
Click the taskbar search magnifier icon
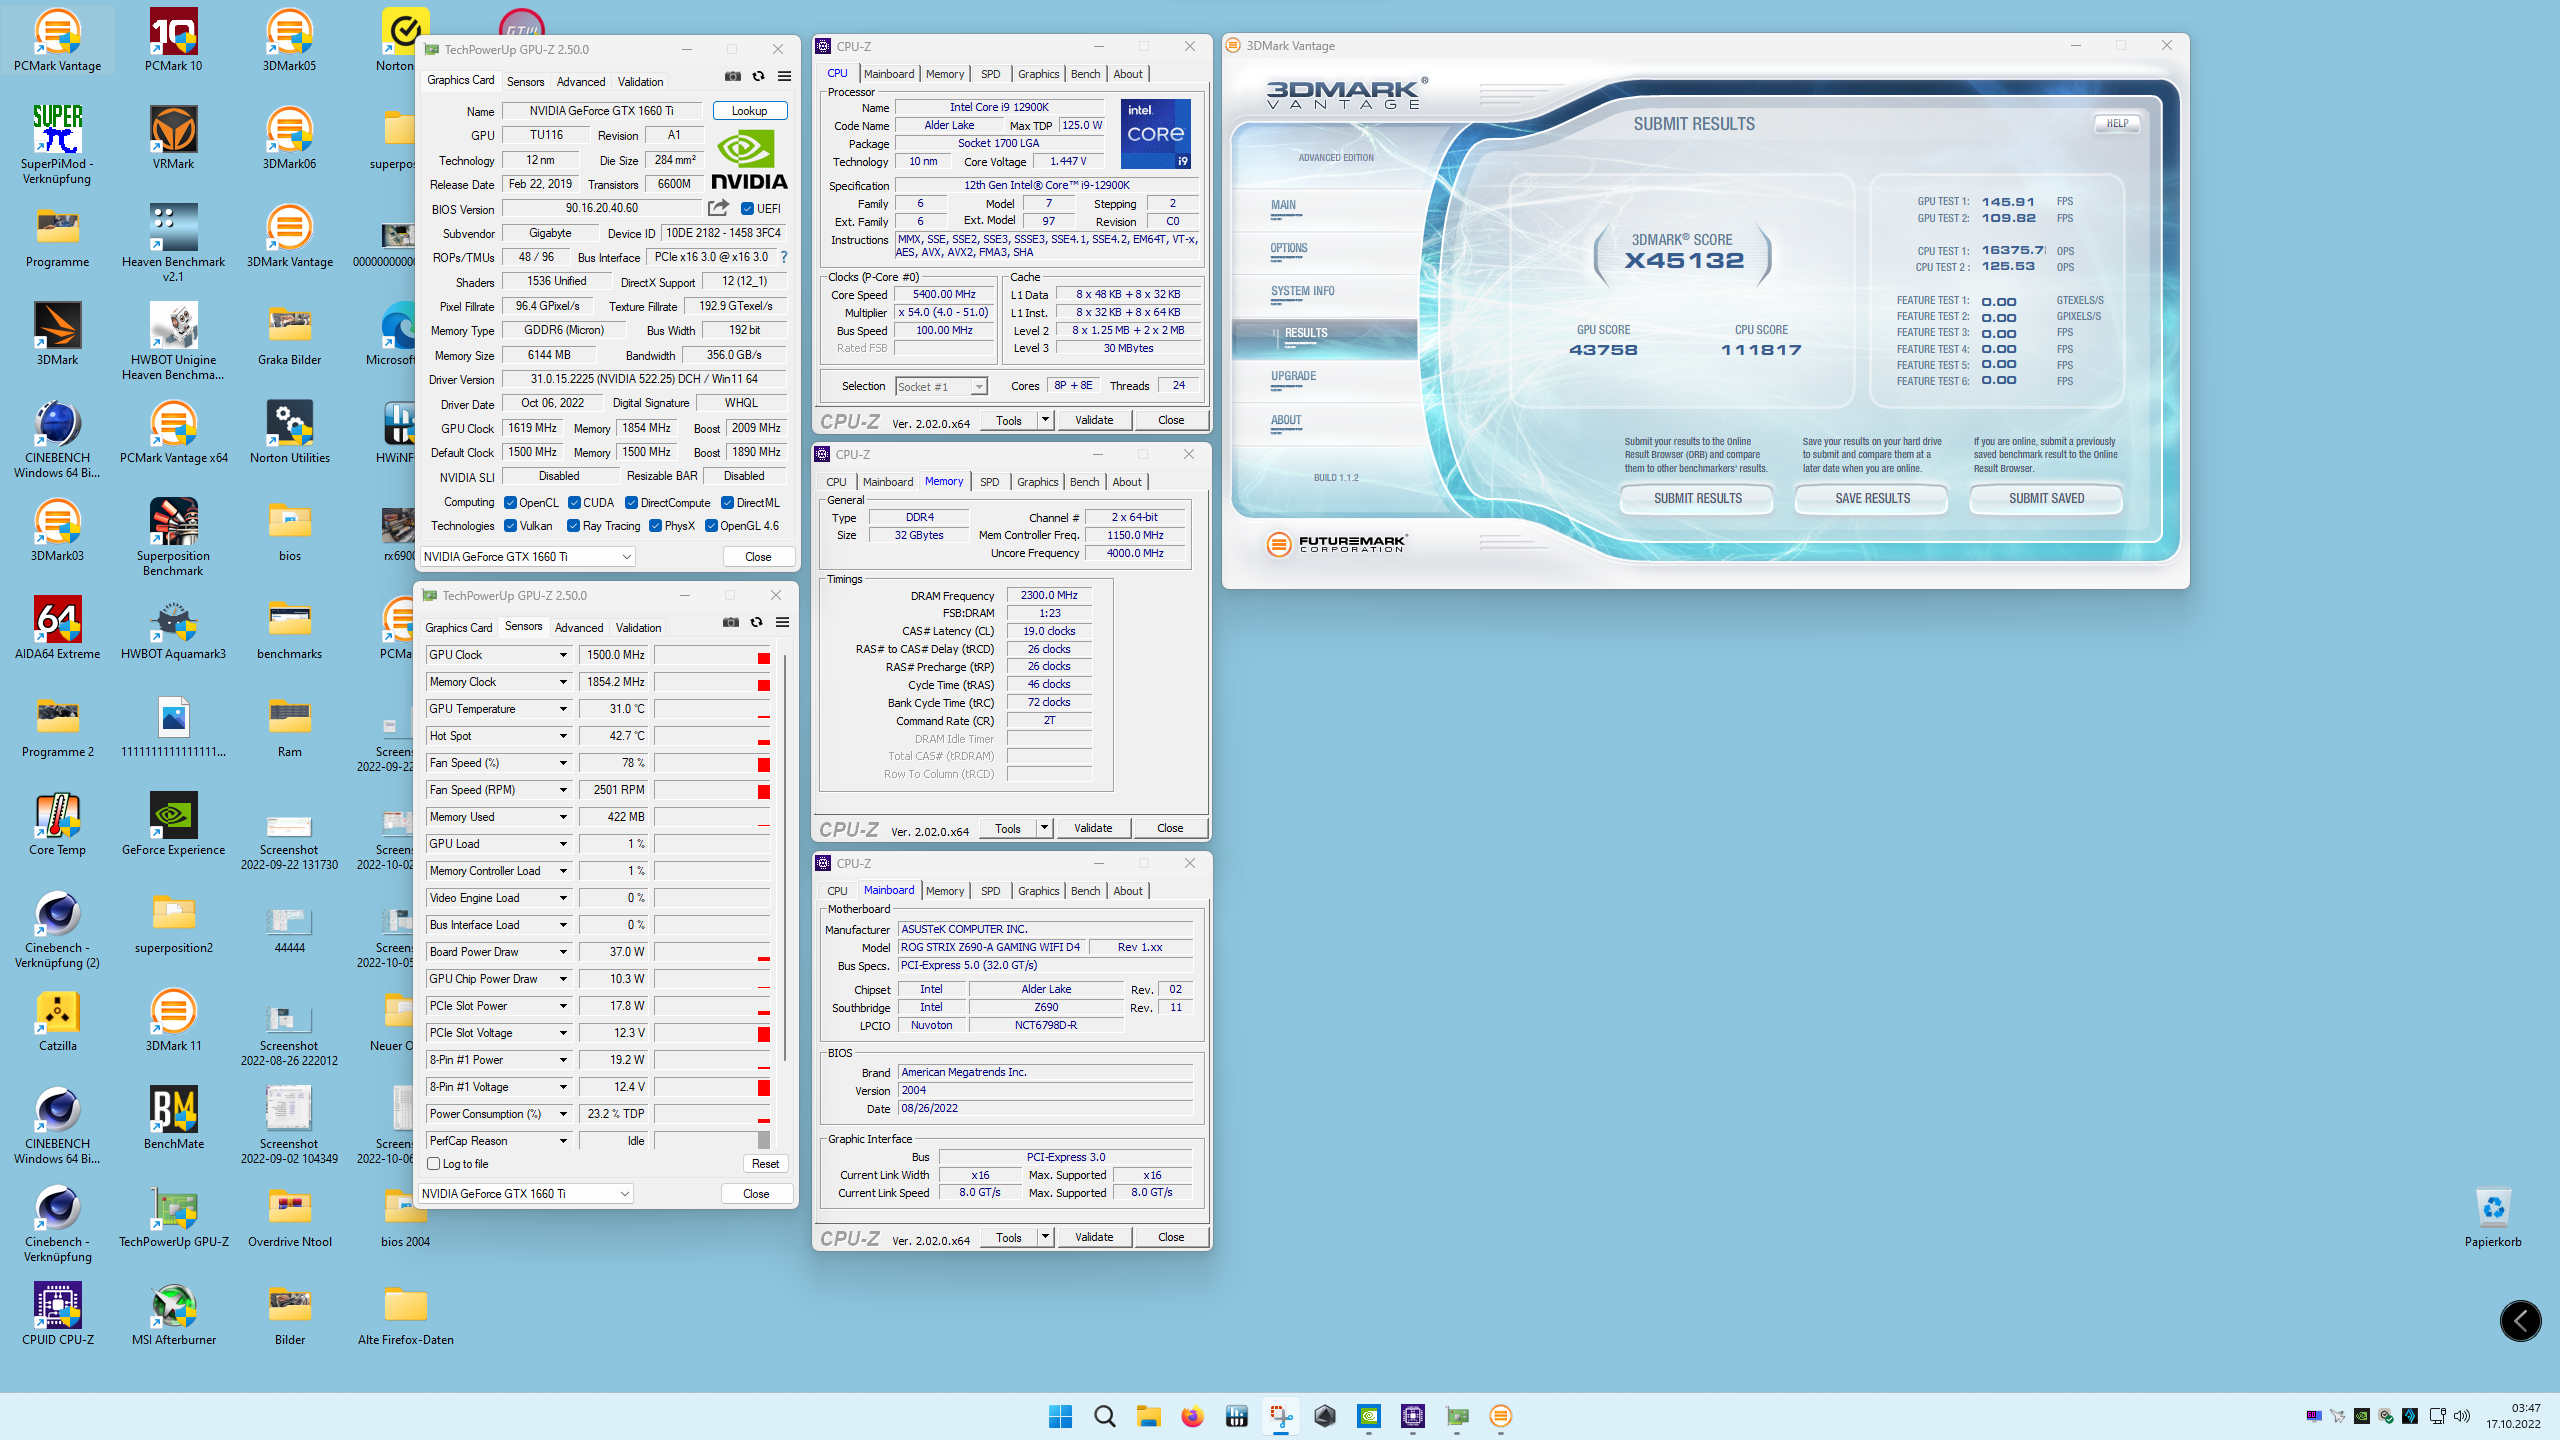coord(1105,1416)
